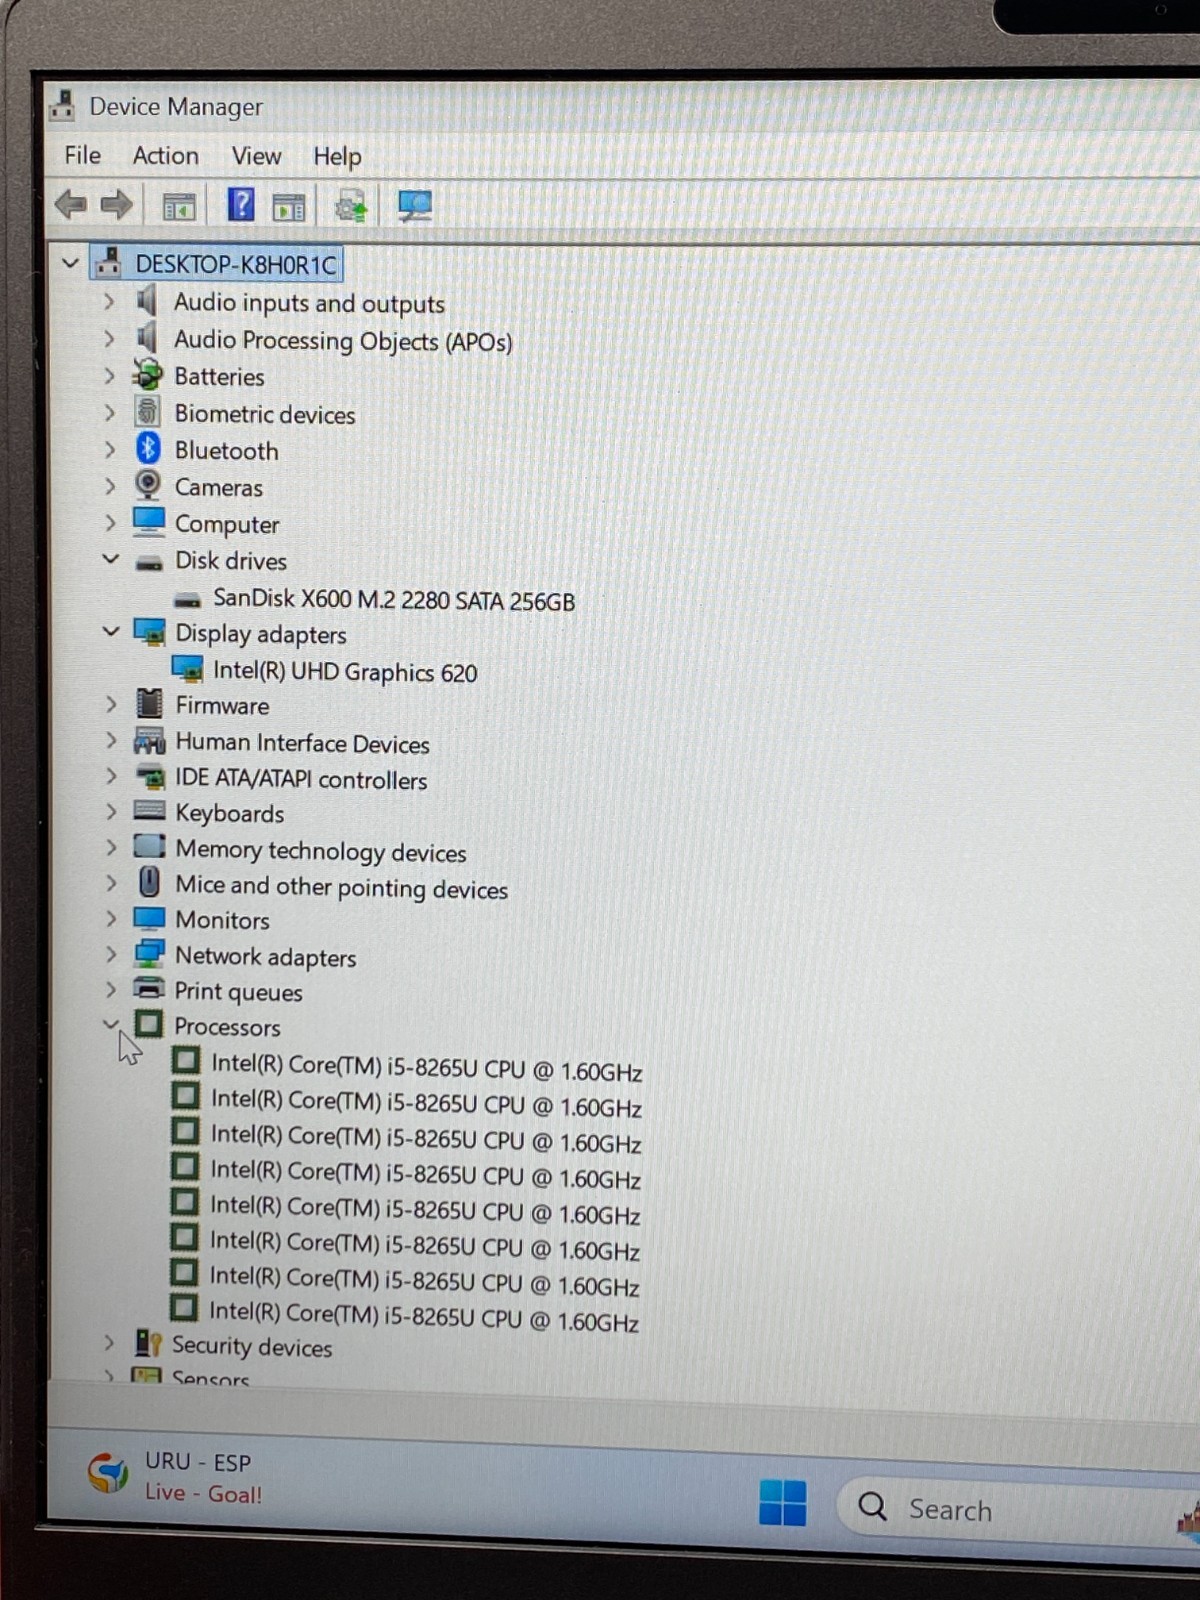This screenshot has height=1600, width=1200.
Task: Open the File menu
Action: (x=82, y=155)
